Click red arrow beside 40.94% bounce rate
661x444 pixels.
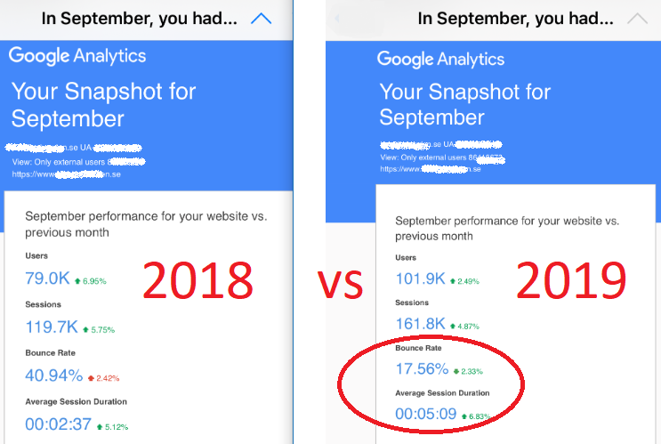90,379
